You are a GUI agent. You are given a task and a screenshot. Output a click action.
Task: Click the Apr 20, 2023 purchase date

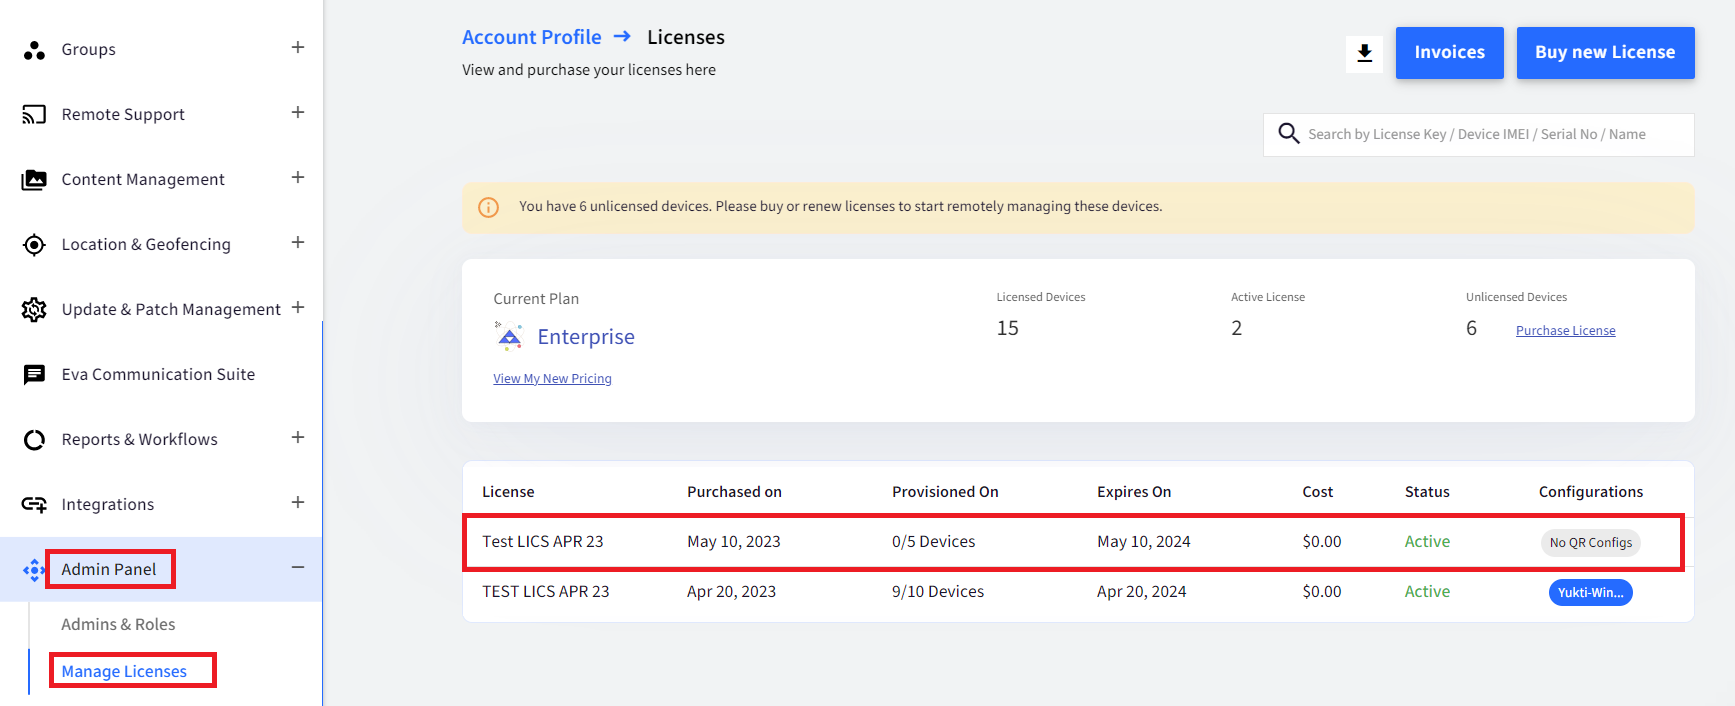click(732, 592)
